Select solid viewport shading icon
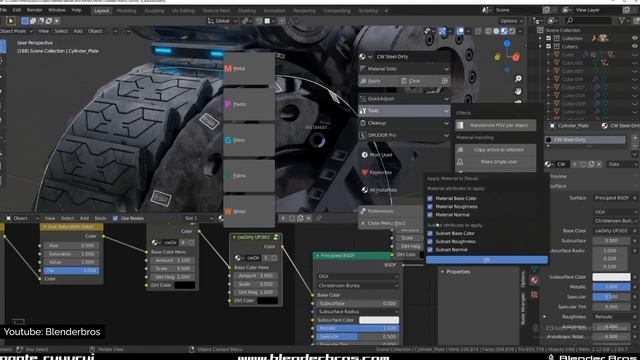The height and width of the screenshot is (360, 640). 496,31
